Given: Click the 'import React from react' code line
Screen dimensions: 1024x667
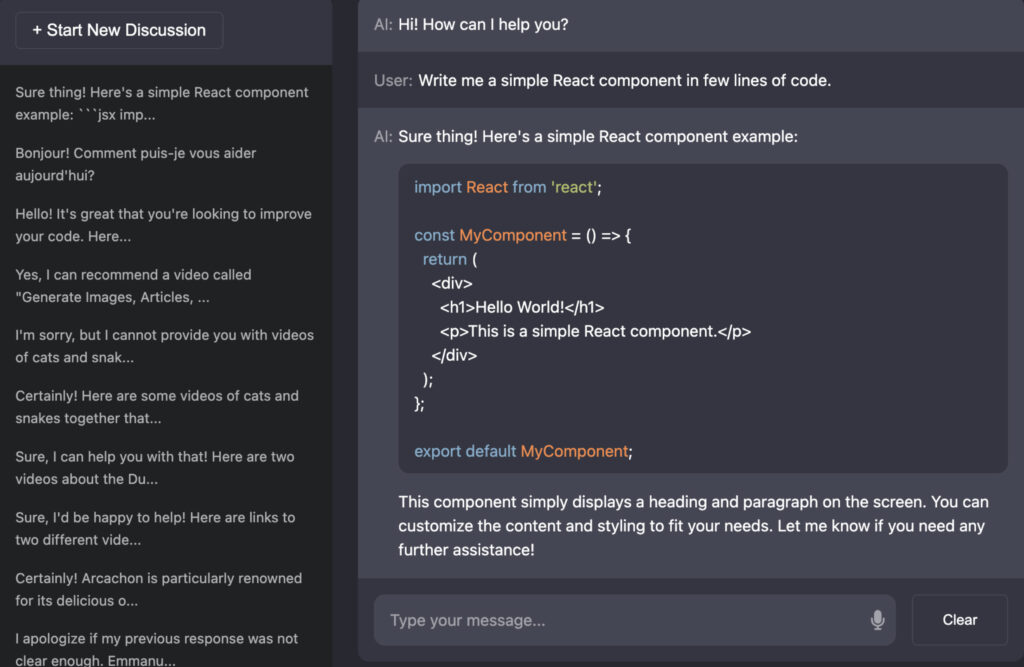Looking at the screenshot, I should tap(507, 187).
